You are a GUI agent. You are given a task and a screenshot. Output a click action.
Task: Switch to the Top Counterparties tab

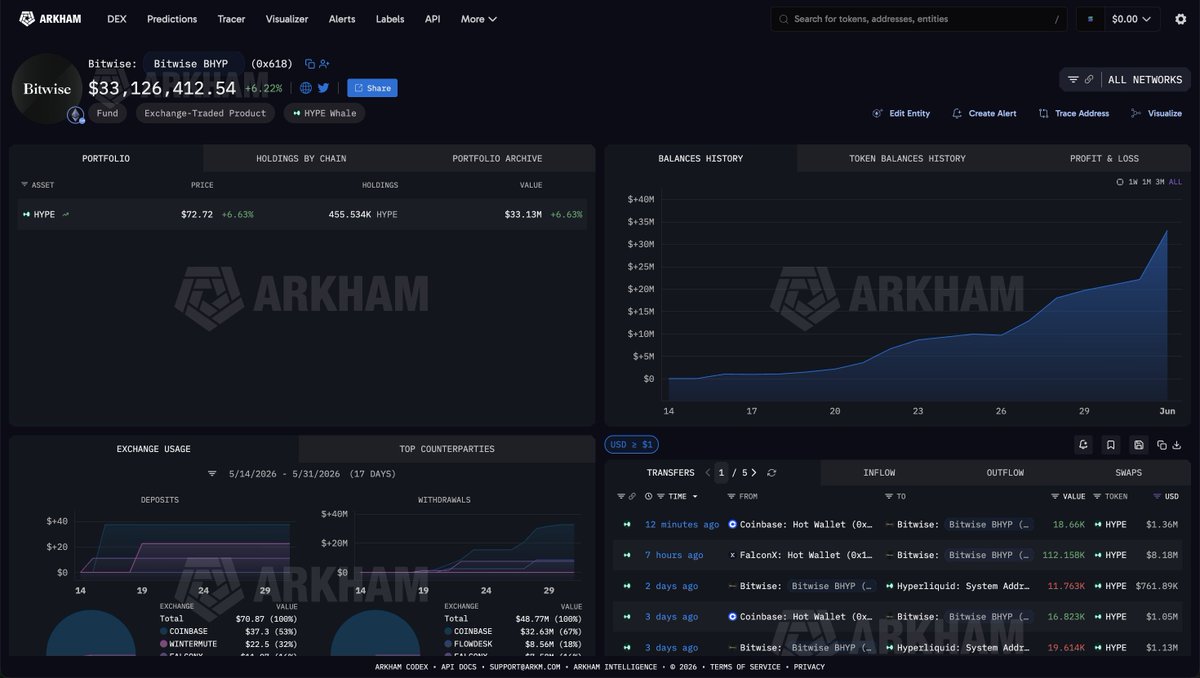[x=447, y=449]
